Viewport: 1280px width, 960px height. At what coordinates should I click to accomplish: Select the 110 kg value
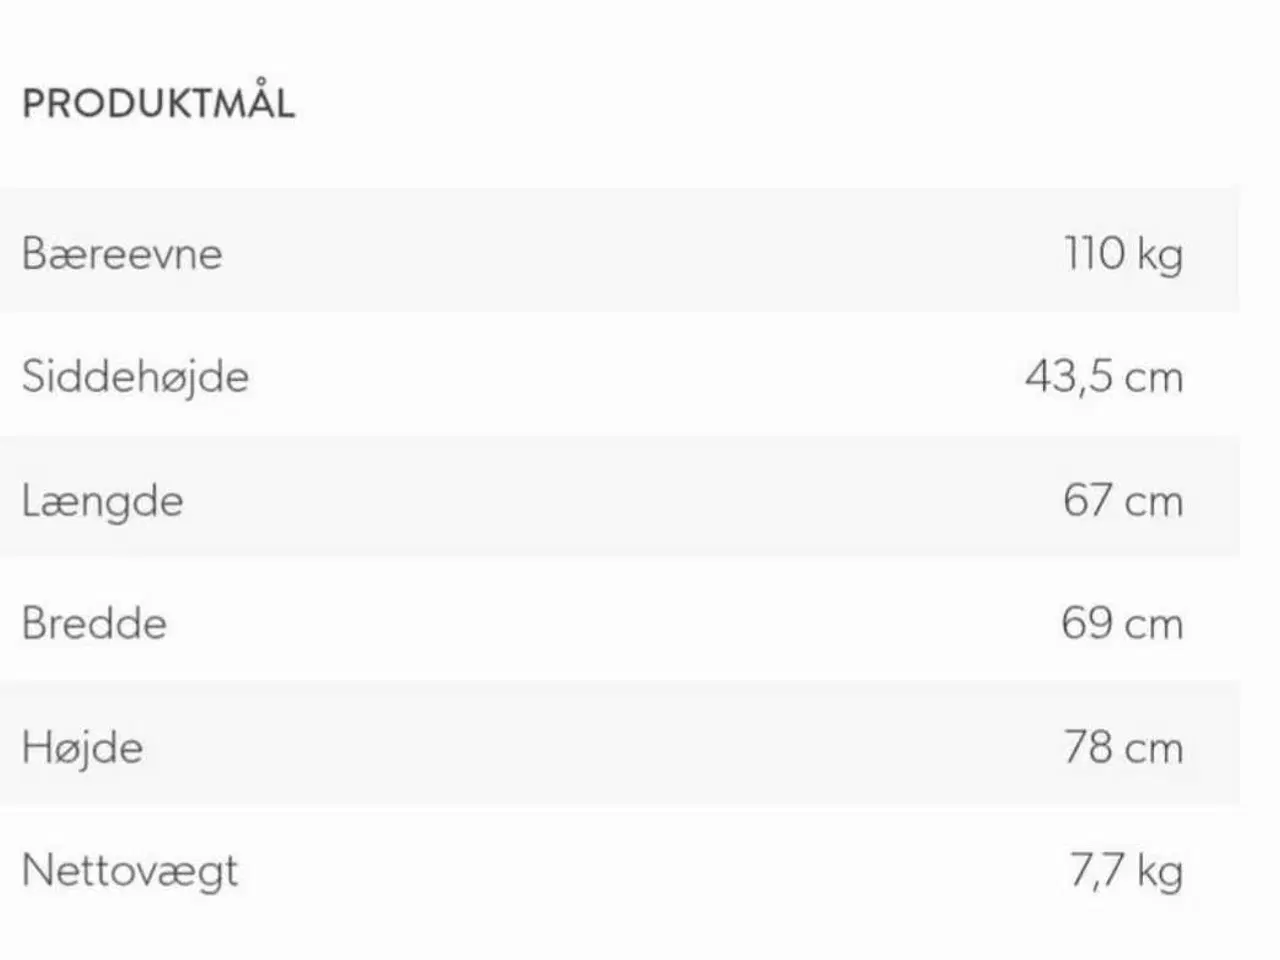click(1123, 254)
